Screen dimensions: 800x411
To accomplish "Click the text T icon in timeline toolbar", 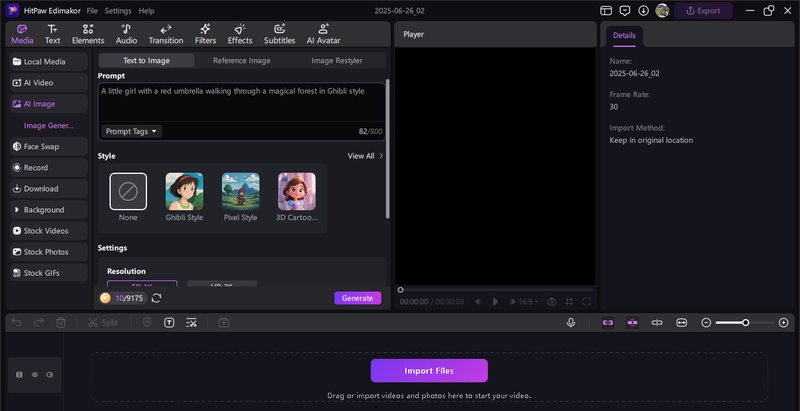I will click(x=169, y=323).
